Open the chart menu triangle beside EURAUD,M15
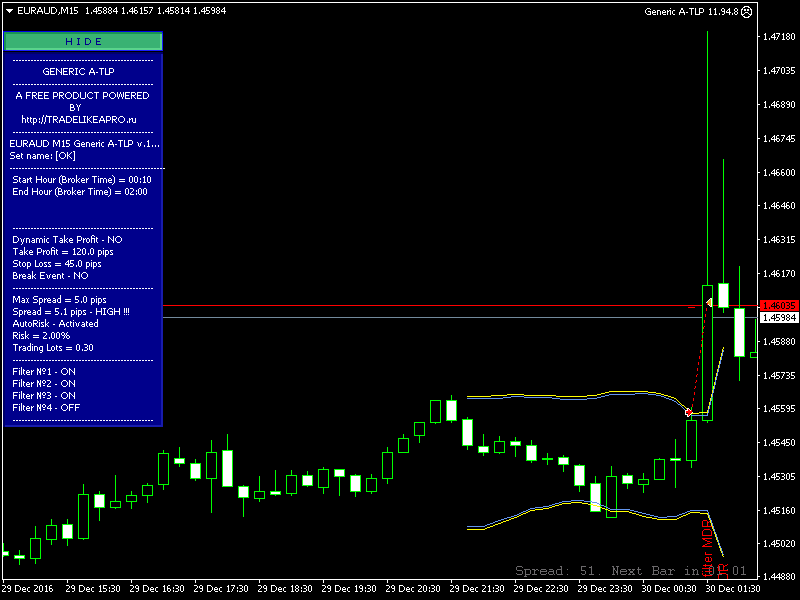 [x=9, y=11]
